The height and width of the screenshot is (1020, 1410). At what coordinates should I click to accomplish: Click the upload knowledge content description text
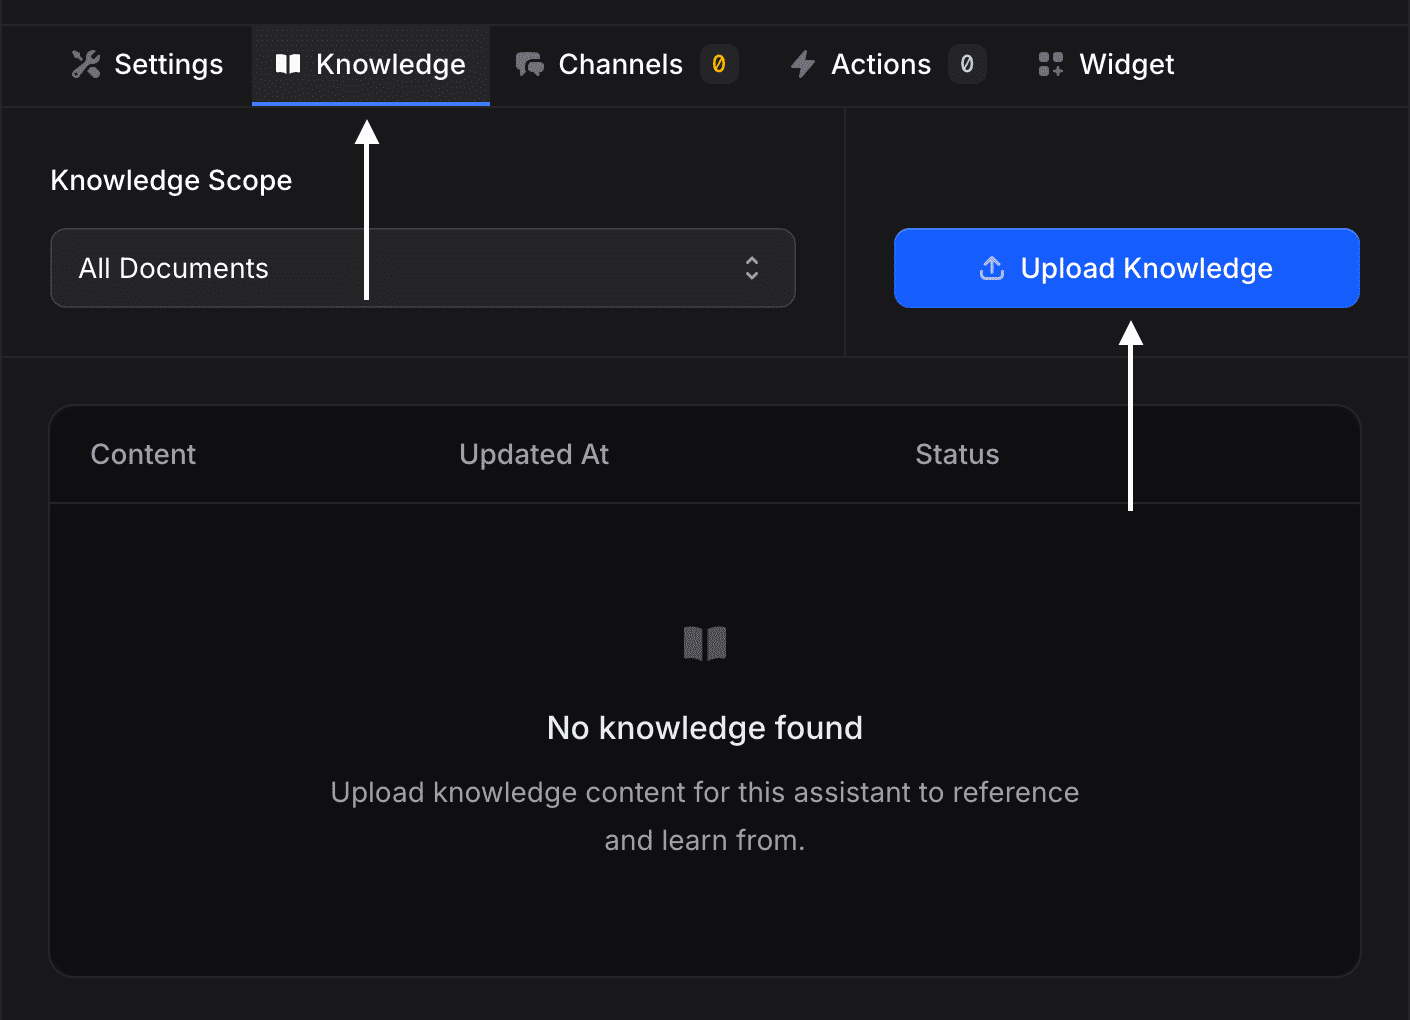(705, 816)
